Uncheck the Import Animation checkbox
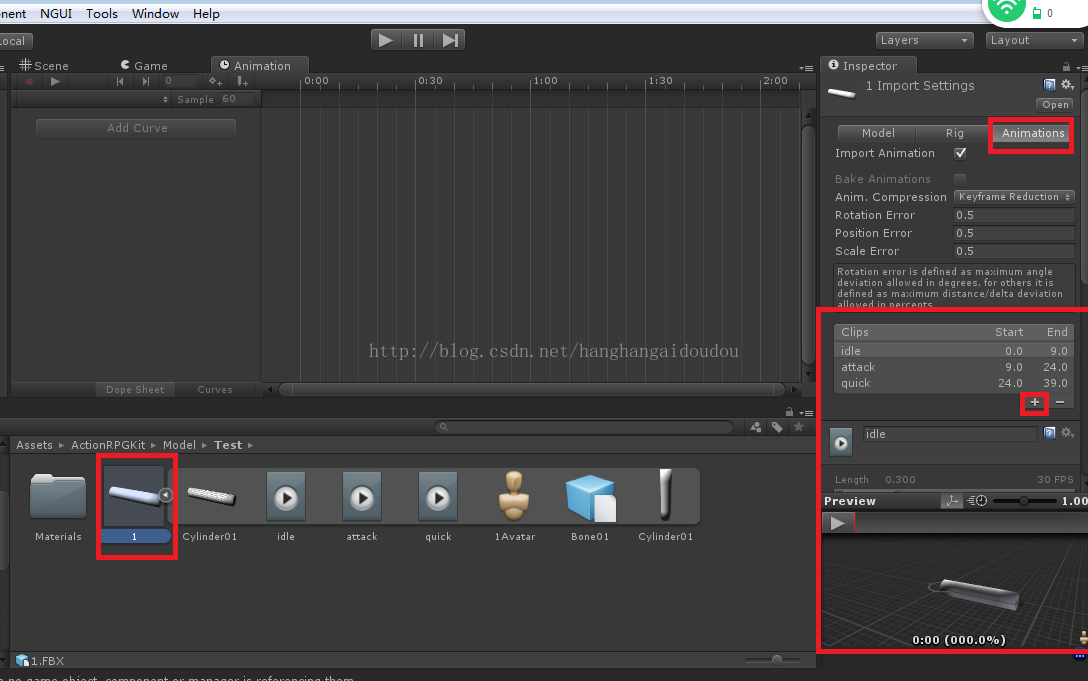The height and width of the screenshot is (681, 1088). pos(960,153)
